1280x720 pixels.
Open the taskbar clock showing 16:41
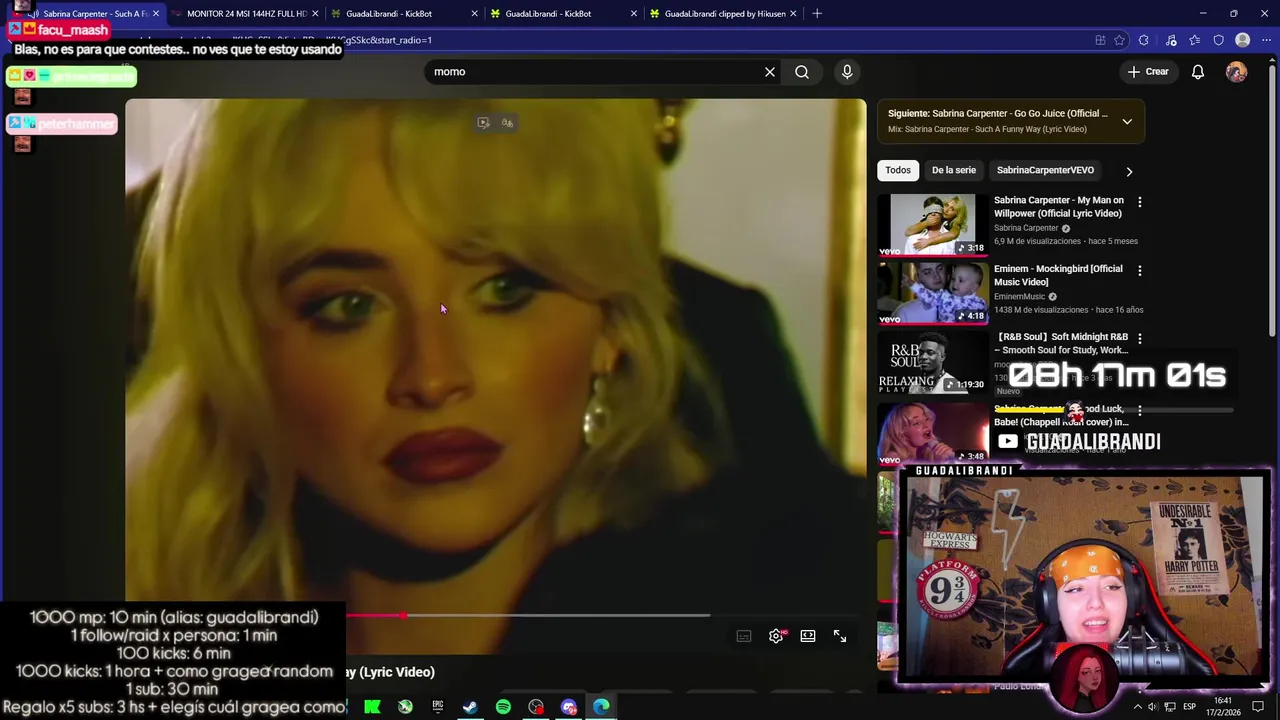pyautogui.click(x=1223, y=707)
